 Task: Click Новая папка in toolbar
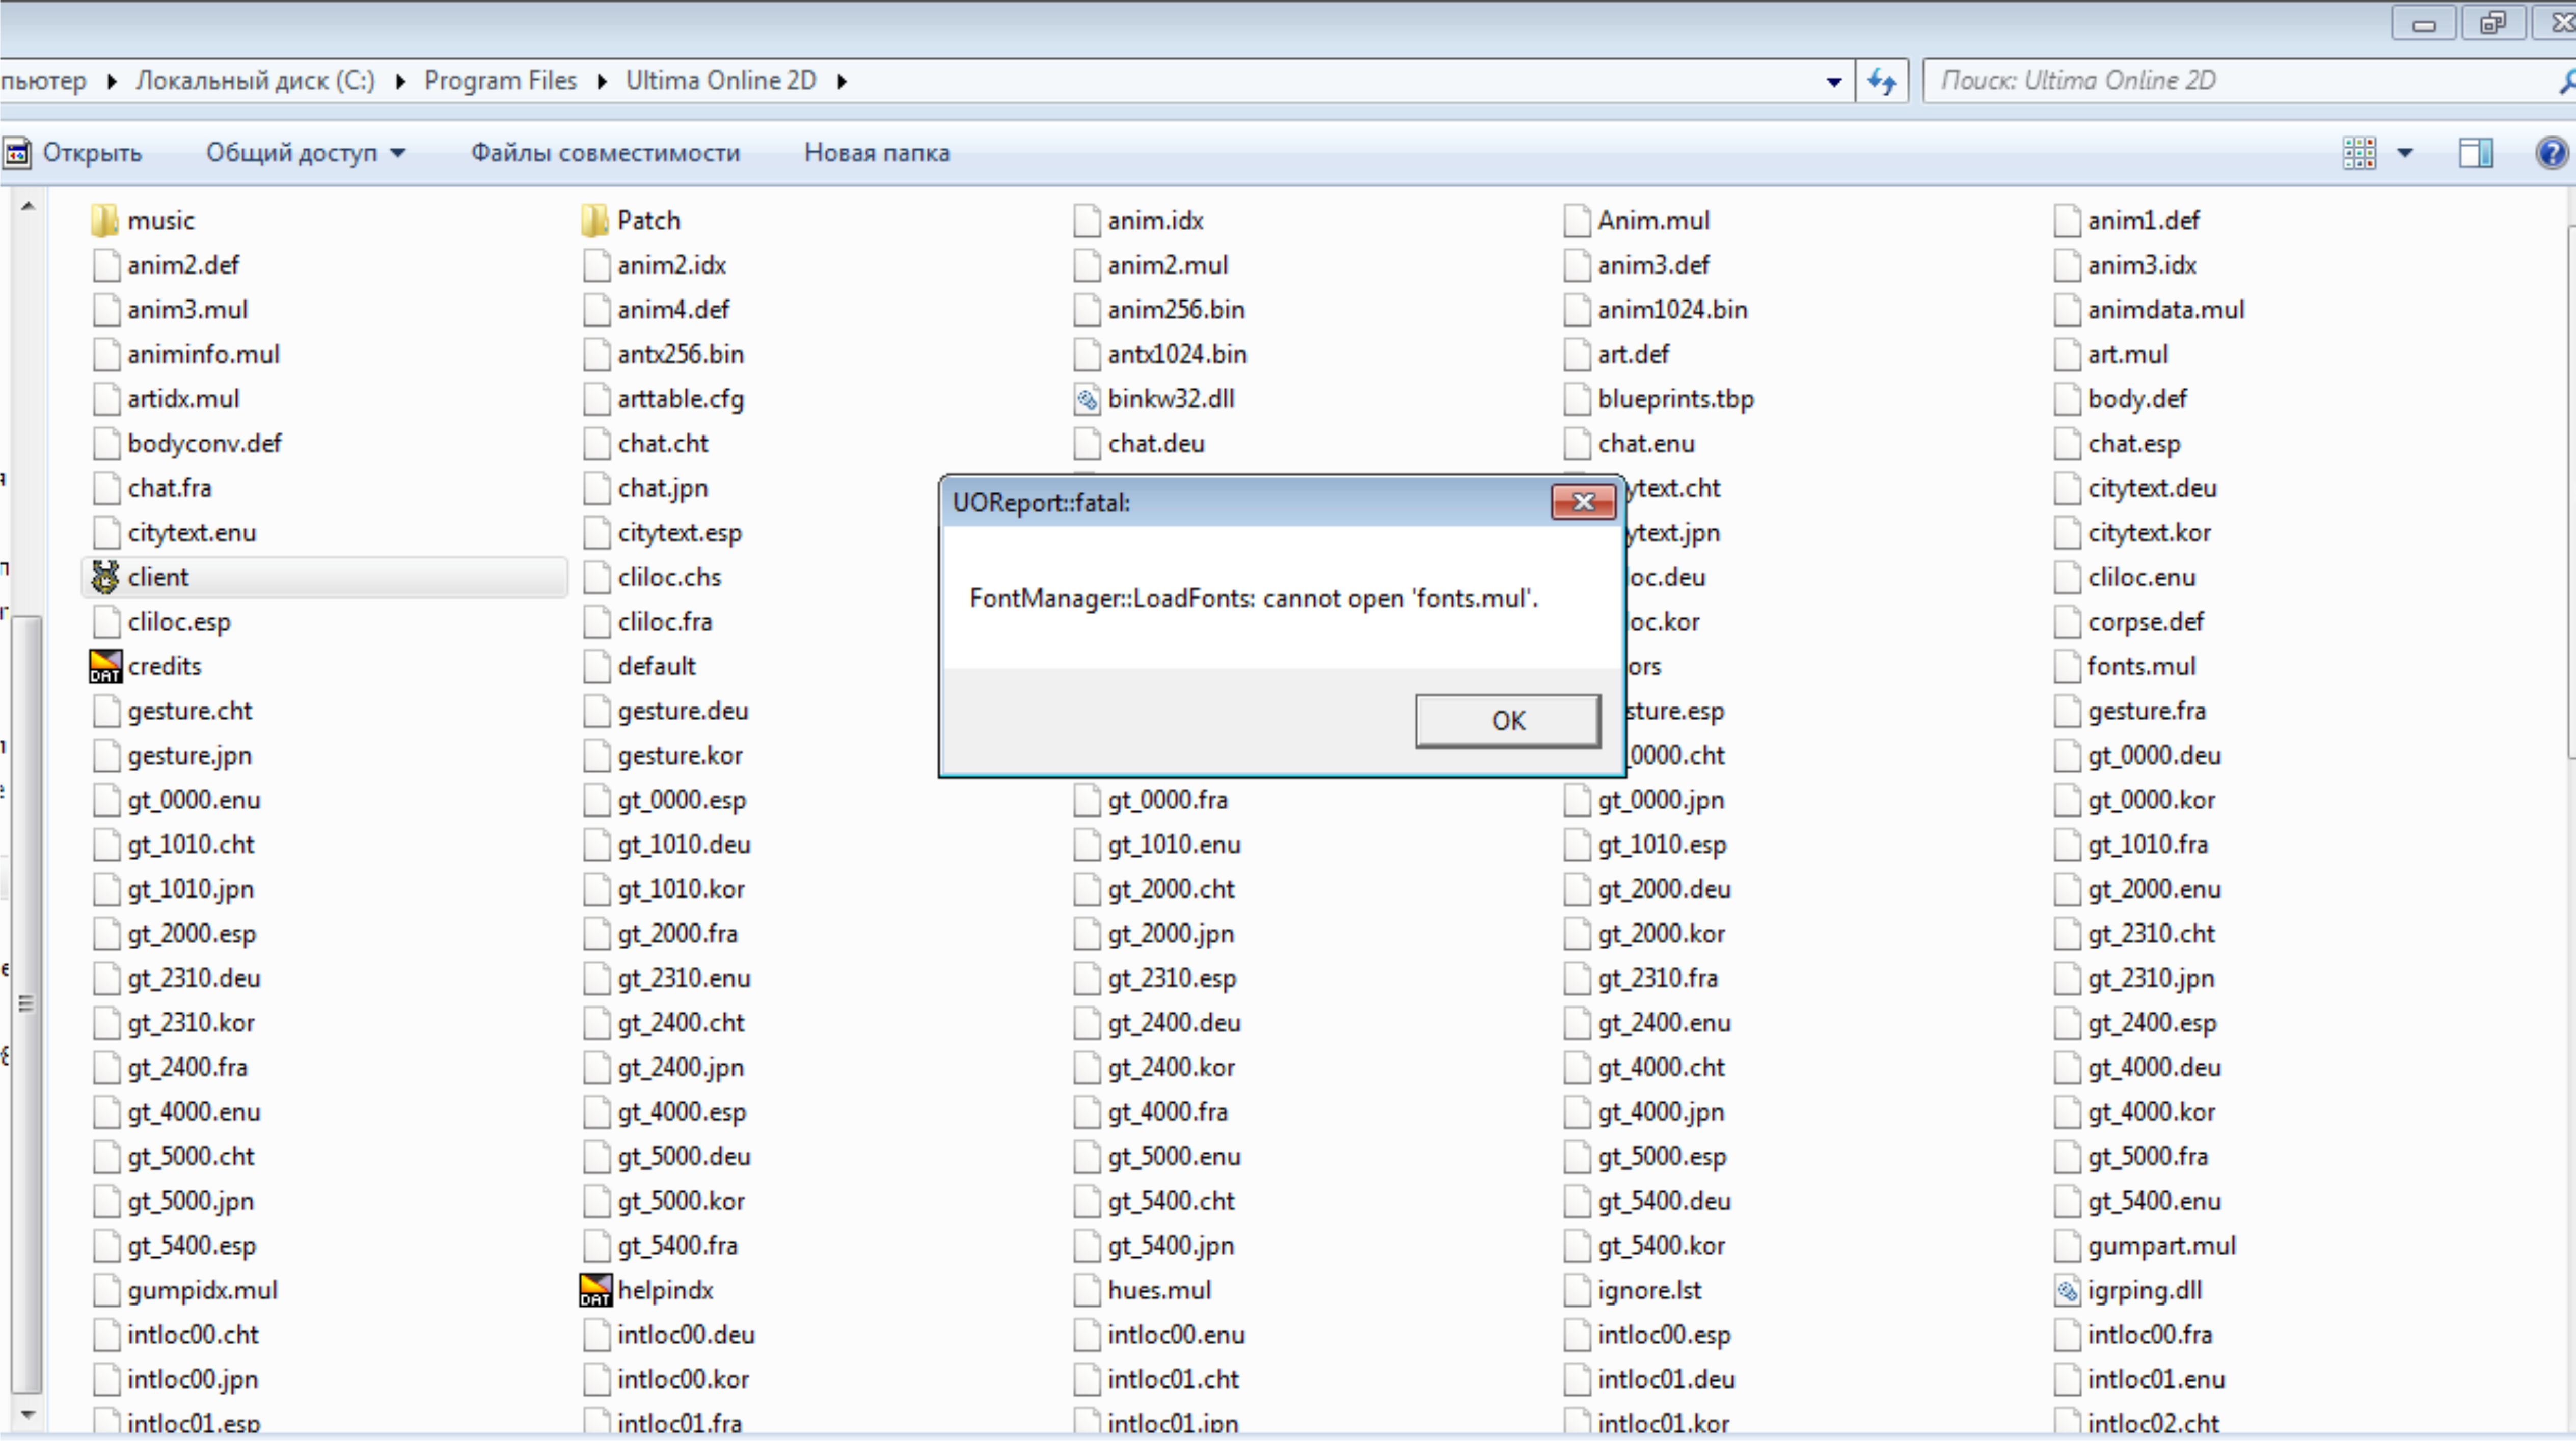tap(876, 153)
